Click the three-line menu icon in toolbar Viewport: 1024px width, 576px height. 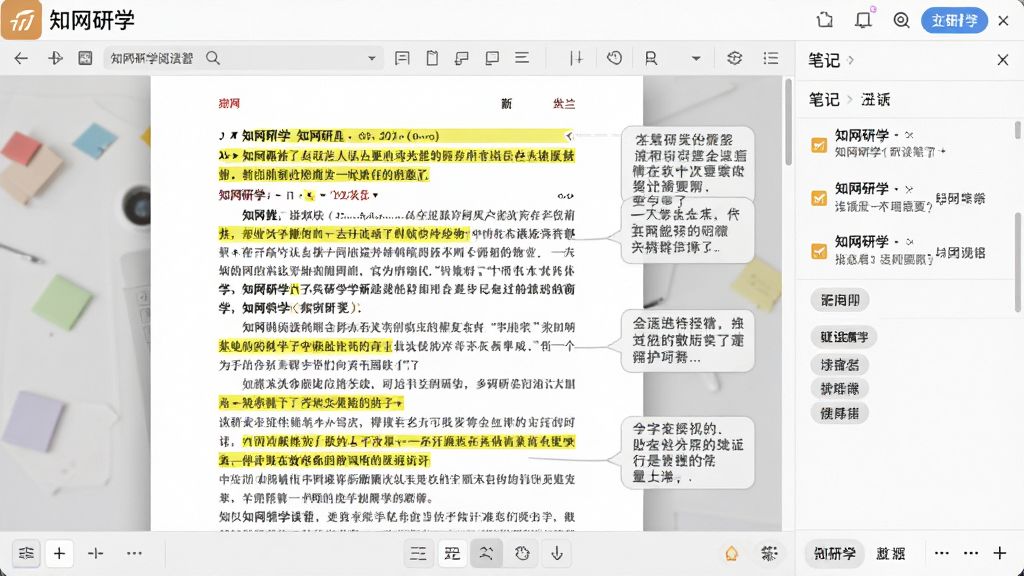pyautogui.click(x=522, y=58)
